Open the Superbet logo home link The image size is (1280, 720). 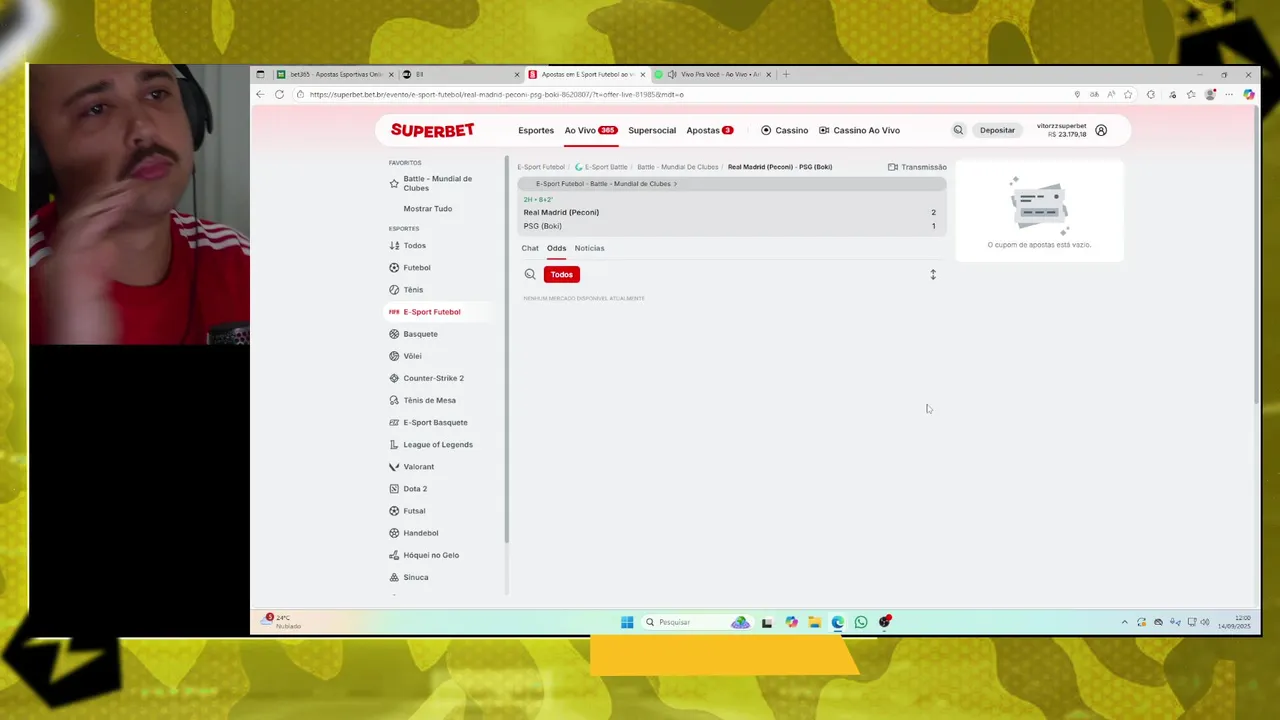(432, 130)
